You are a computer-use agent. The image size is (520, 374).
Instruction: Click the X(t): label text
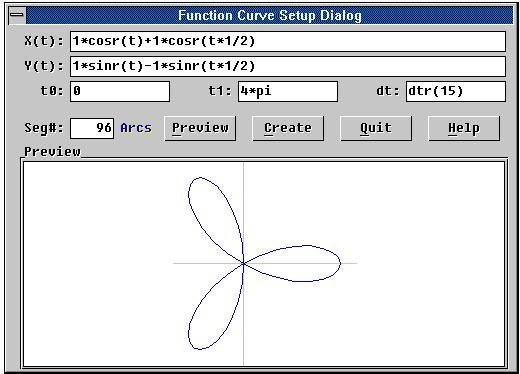pyautogui.click(x=44, y=41)
